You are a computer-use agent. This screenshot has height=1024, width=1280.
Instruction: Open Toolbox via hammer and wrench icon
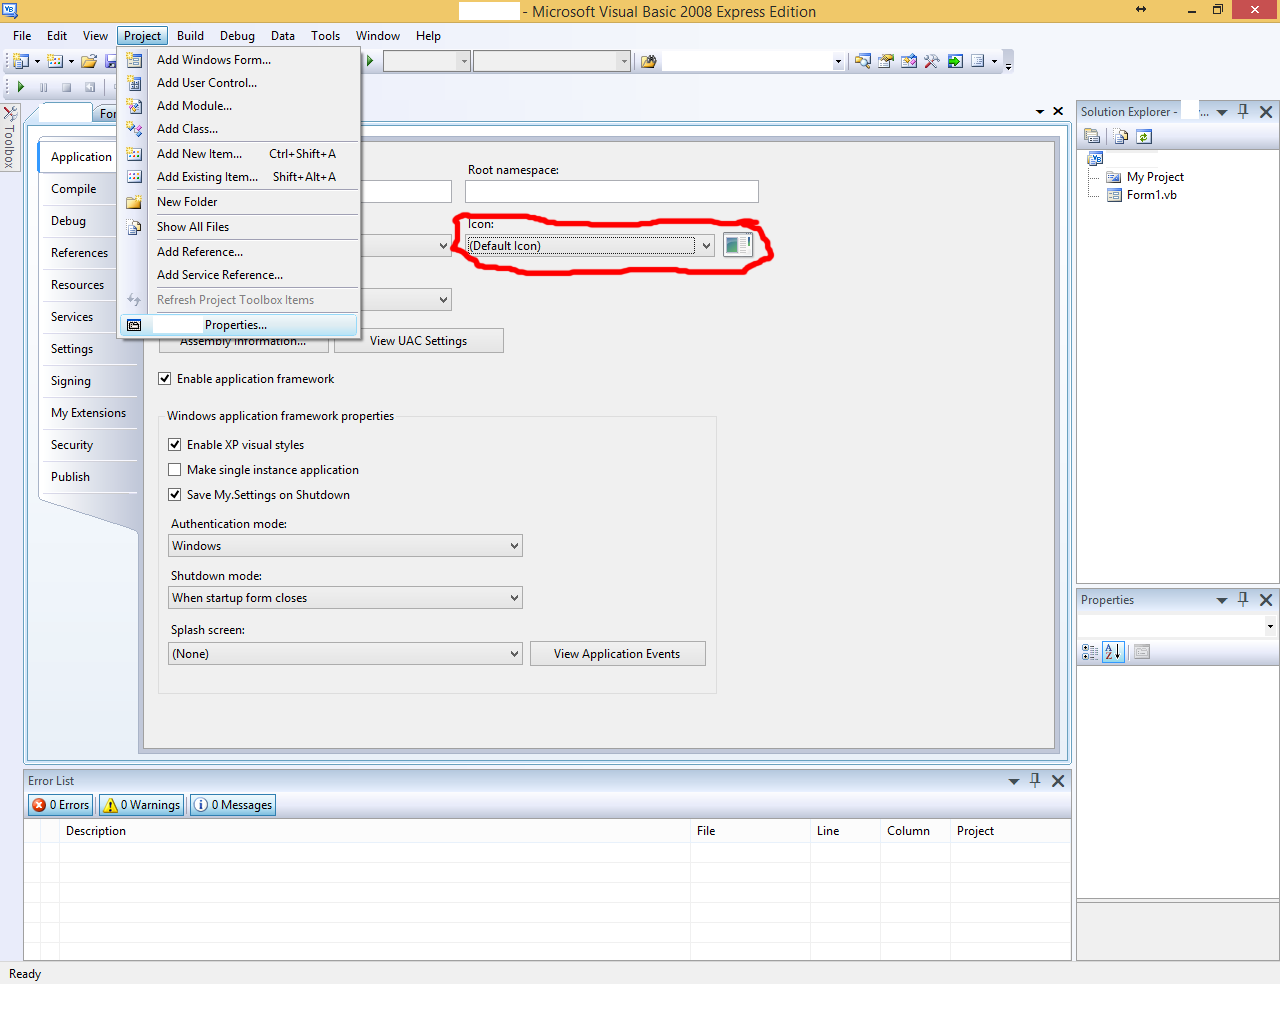932,61
